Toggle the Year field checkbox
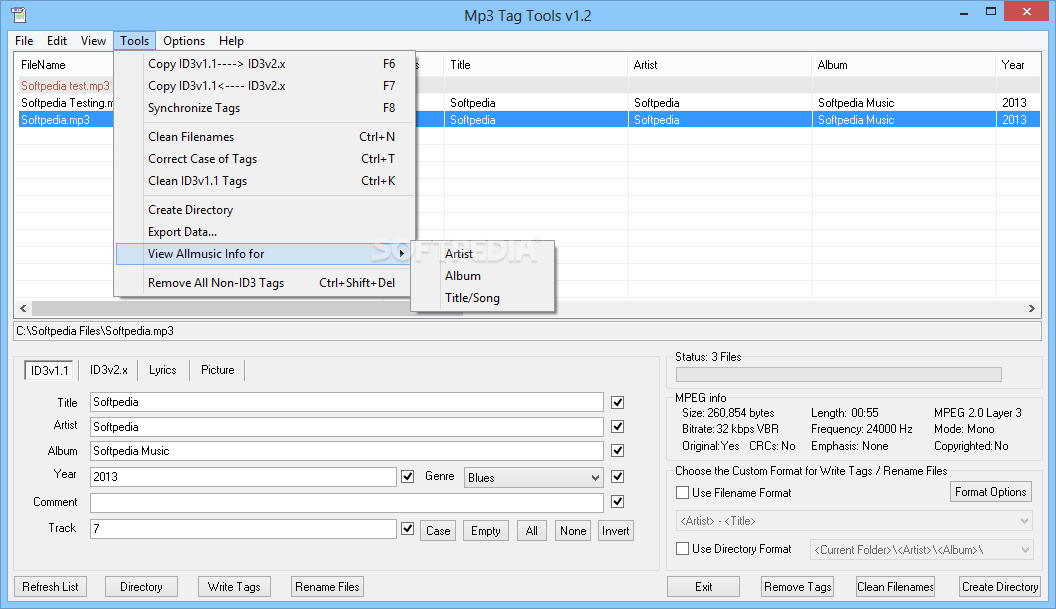Viewport: 1056px width, 609px height. 407,477
